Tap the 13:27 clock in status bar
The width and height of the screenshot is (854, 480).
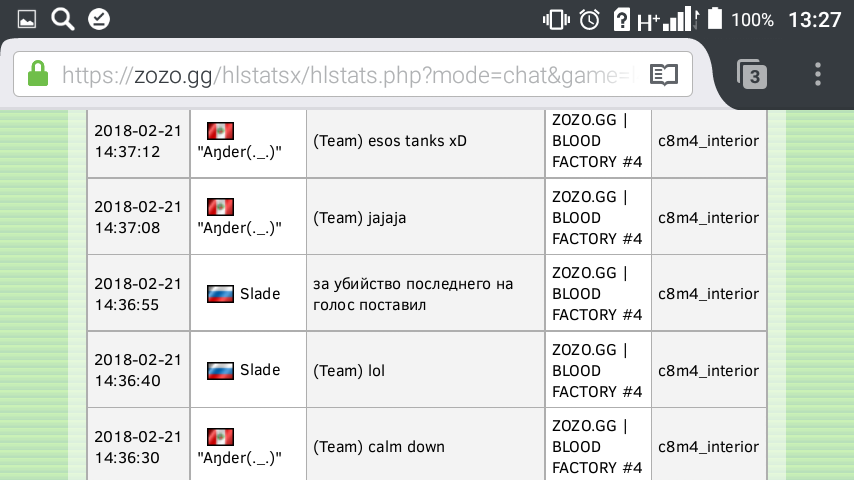[x=814, y=19]
